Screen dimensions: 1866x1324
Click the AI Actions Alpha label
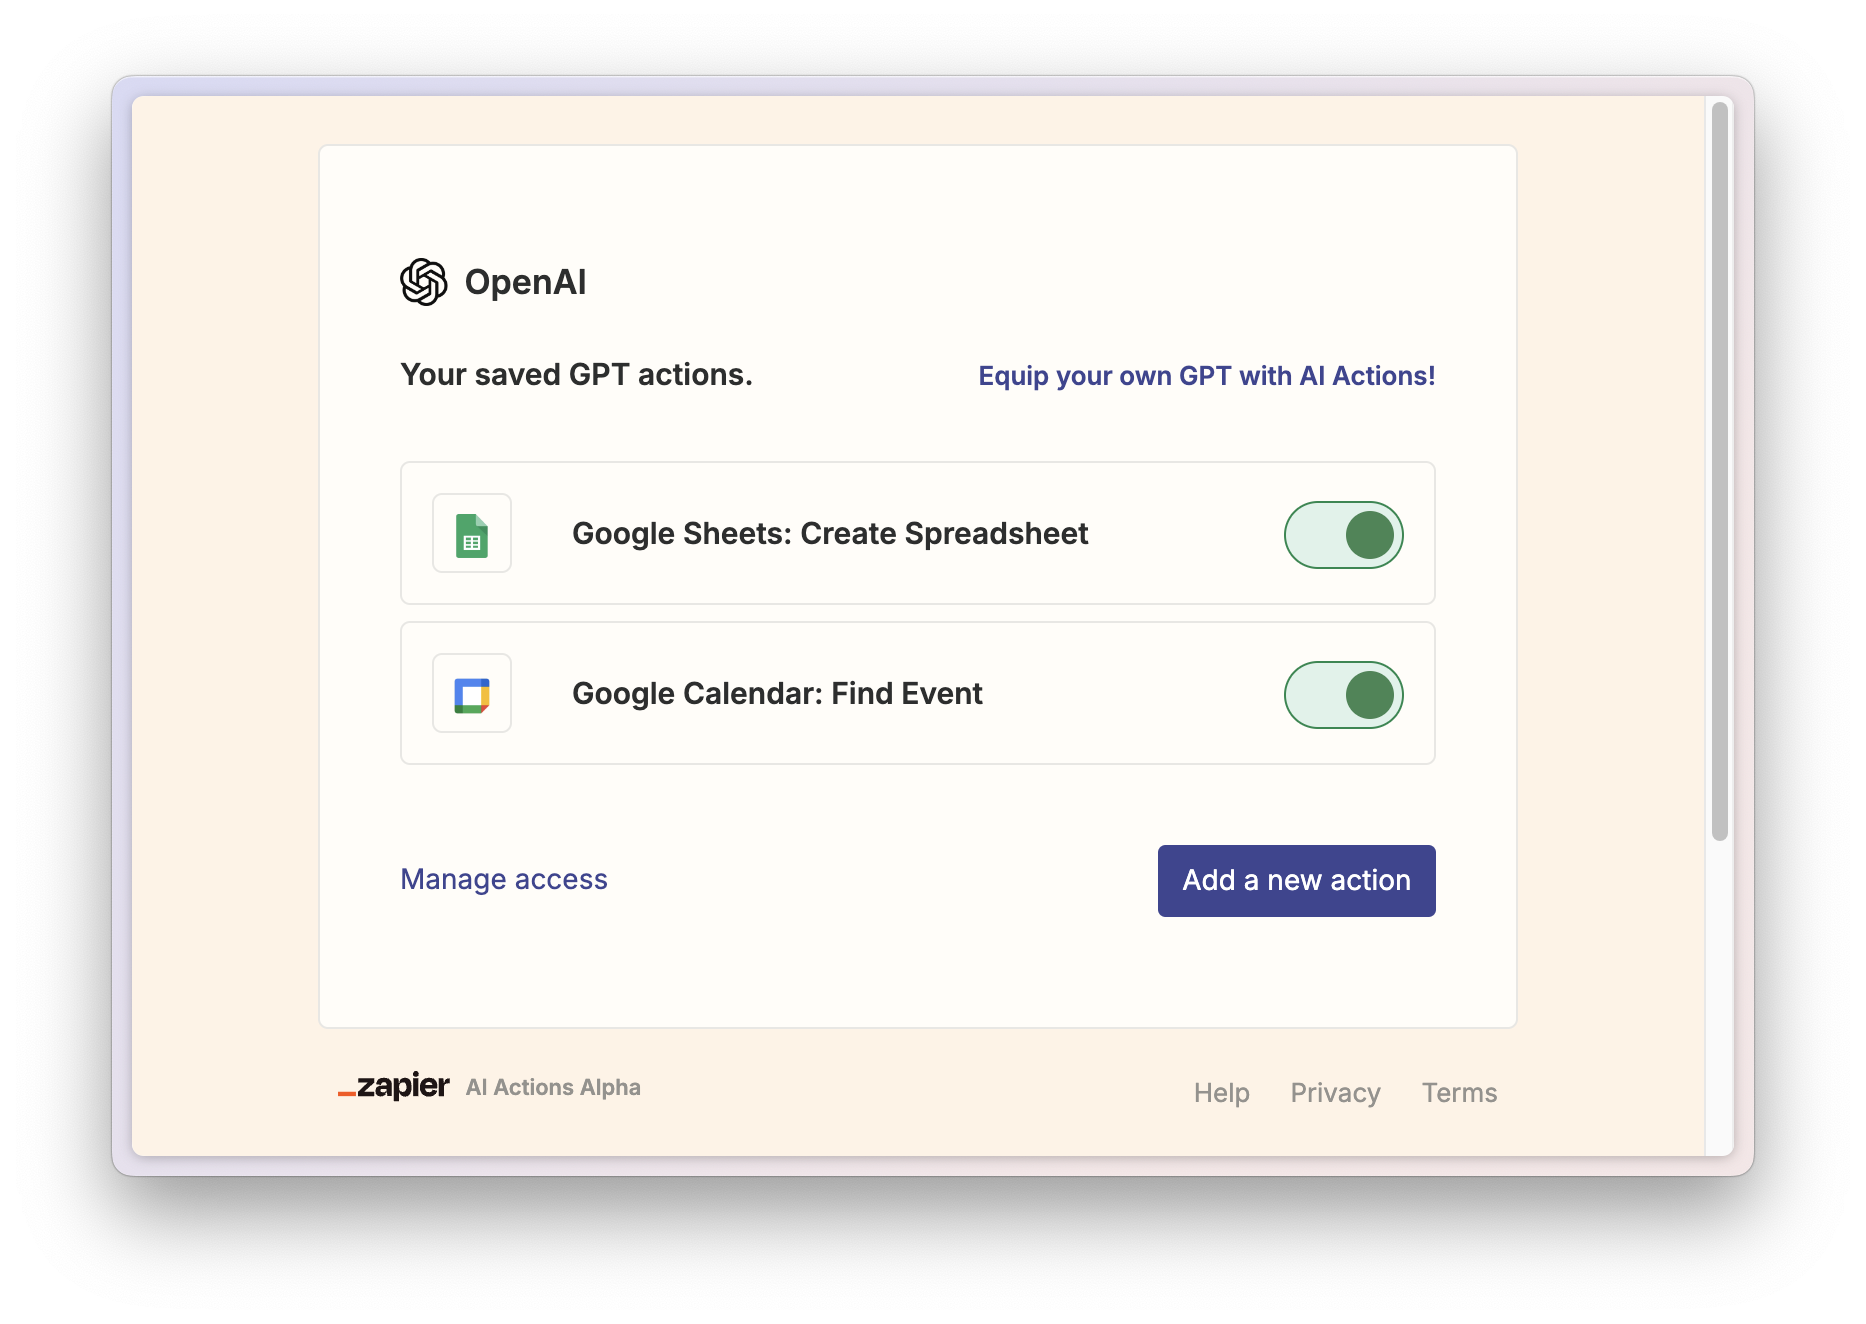[x=553, y=1087]
